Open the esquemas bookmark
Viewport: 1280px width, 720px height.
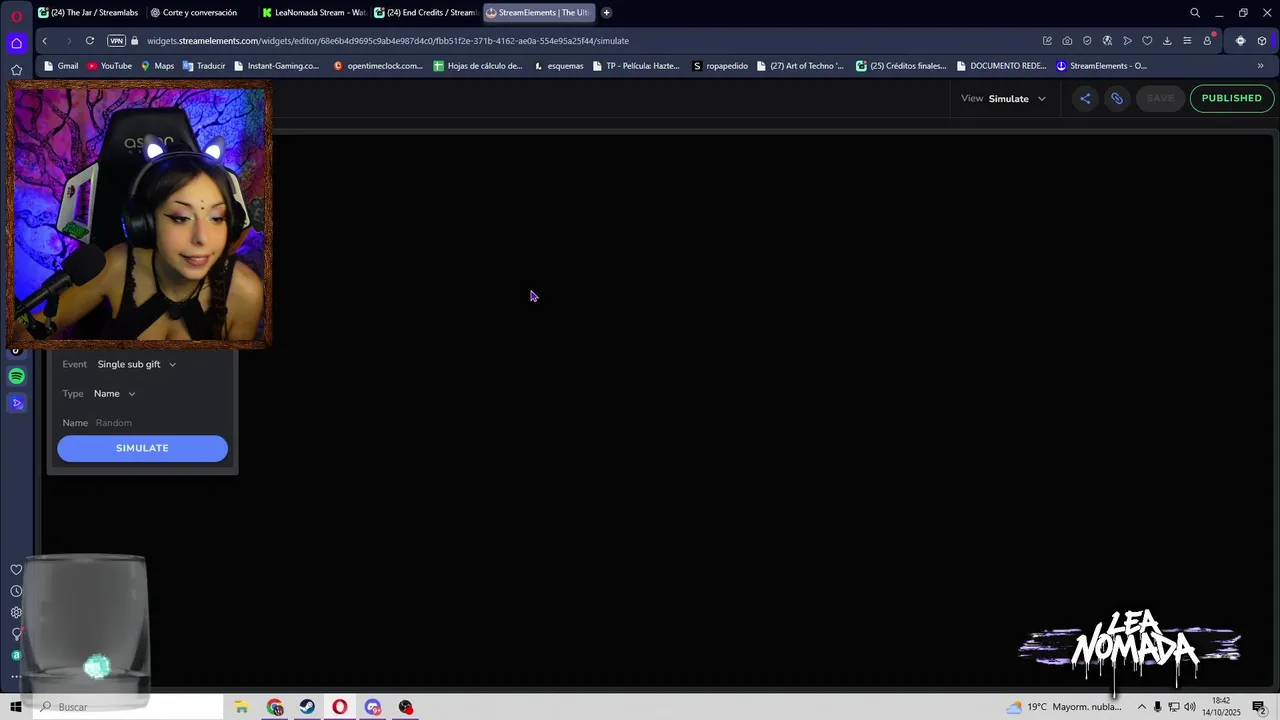pyautogui.click(x=559, y=66)
